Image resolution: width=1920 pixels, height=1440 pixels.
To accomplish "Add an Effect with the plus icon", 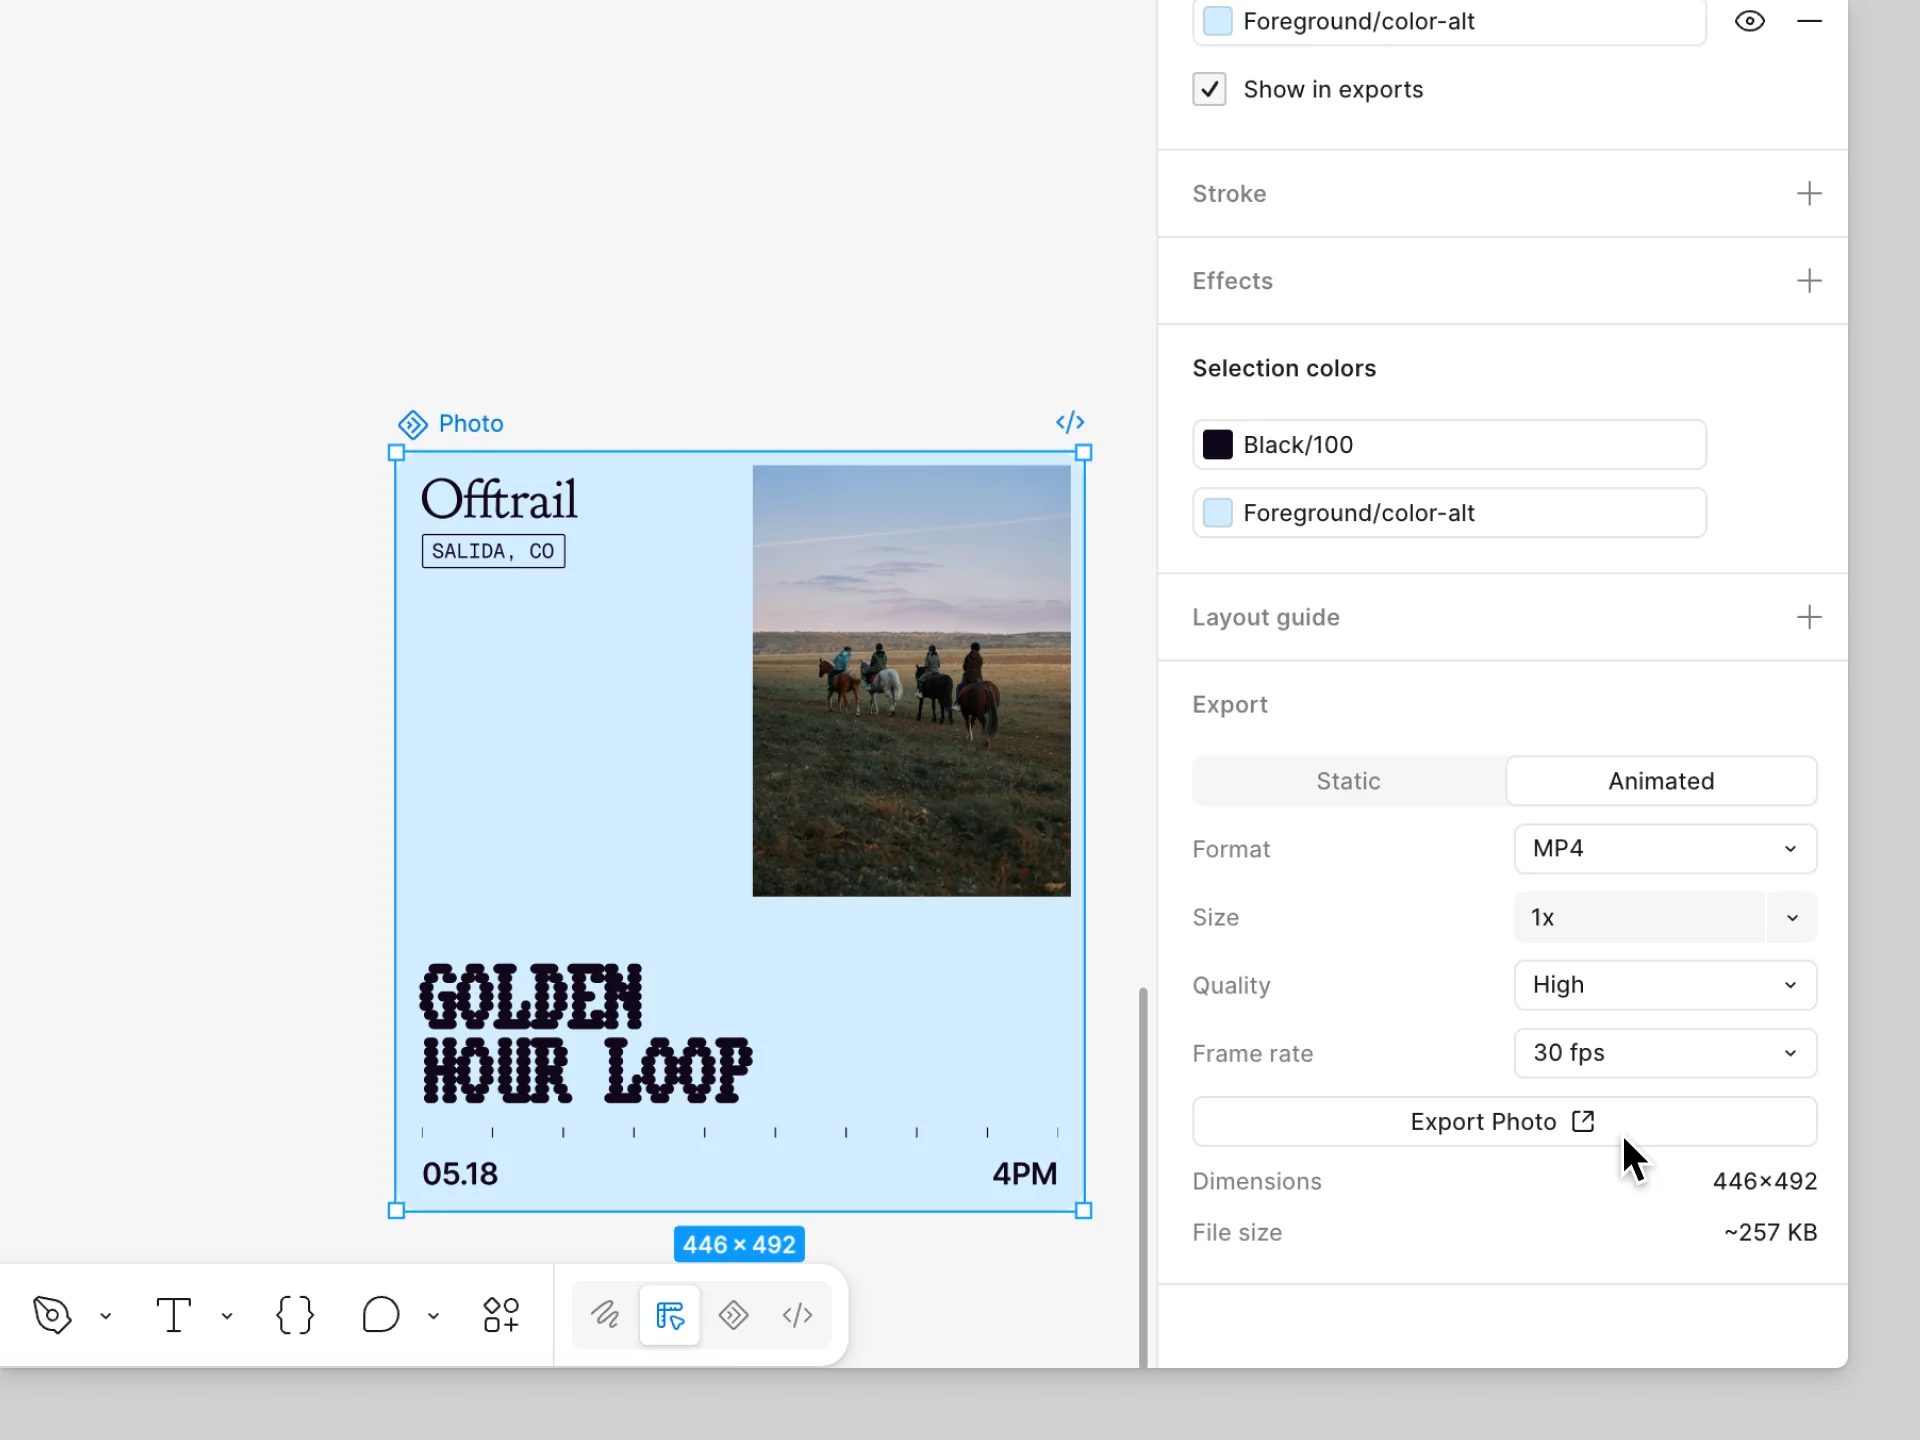I will 1809,280.
